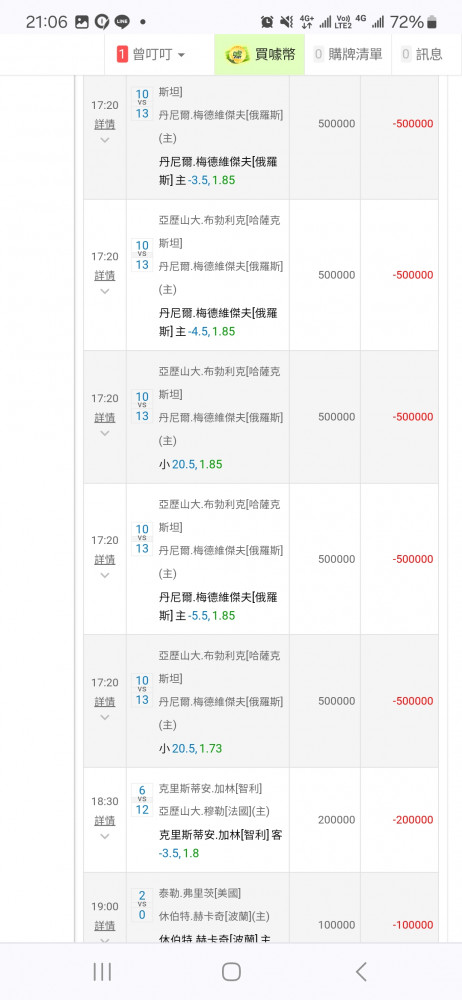
Task: Open 詳情 for the -4.5 handicap bet
Action: click(x=105, y=276)
